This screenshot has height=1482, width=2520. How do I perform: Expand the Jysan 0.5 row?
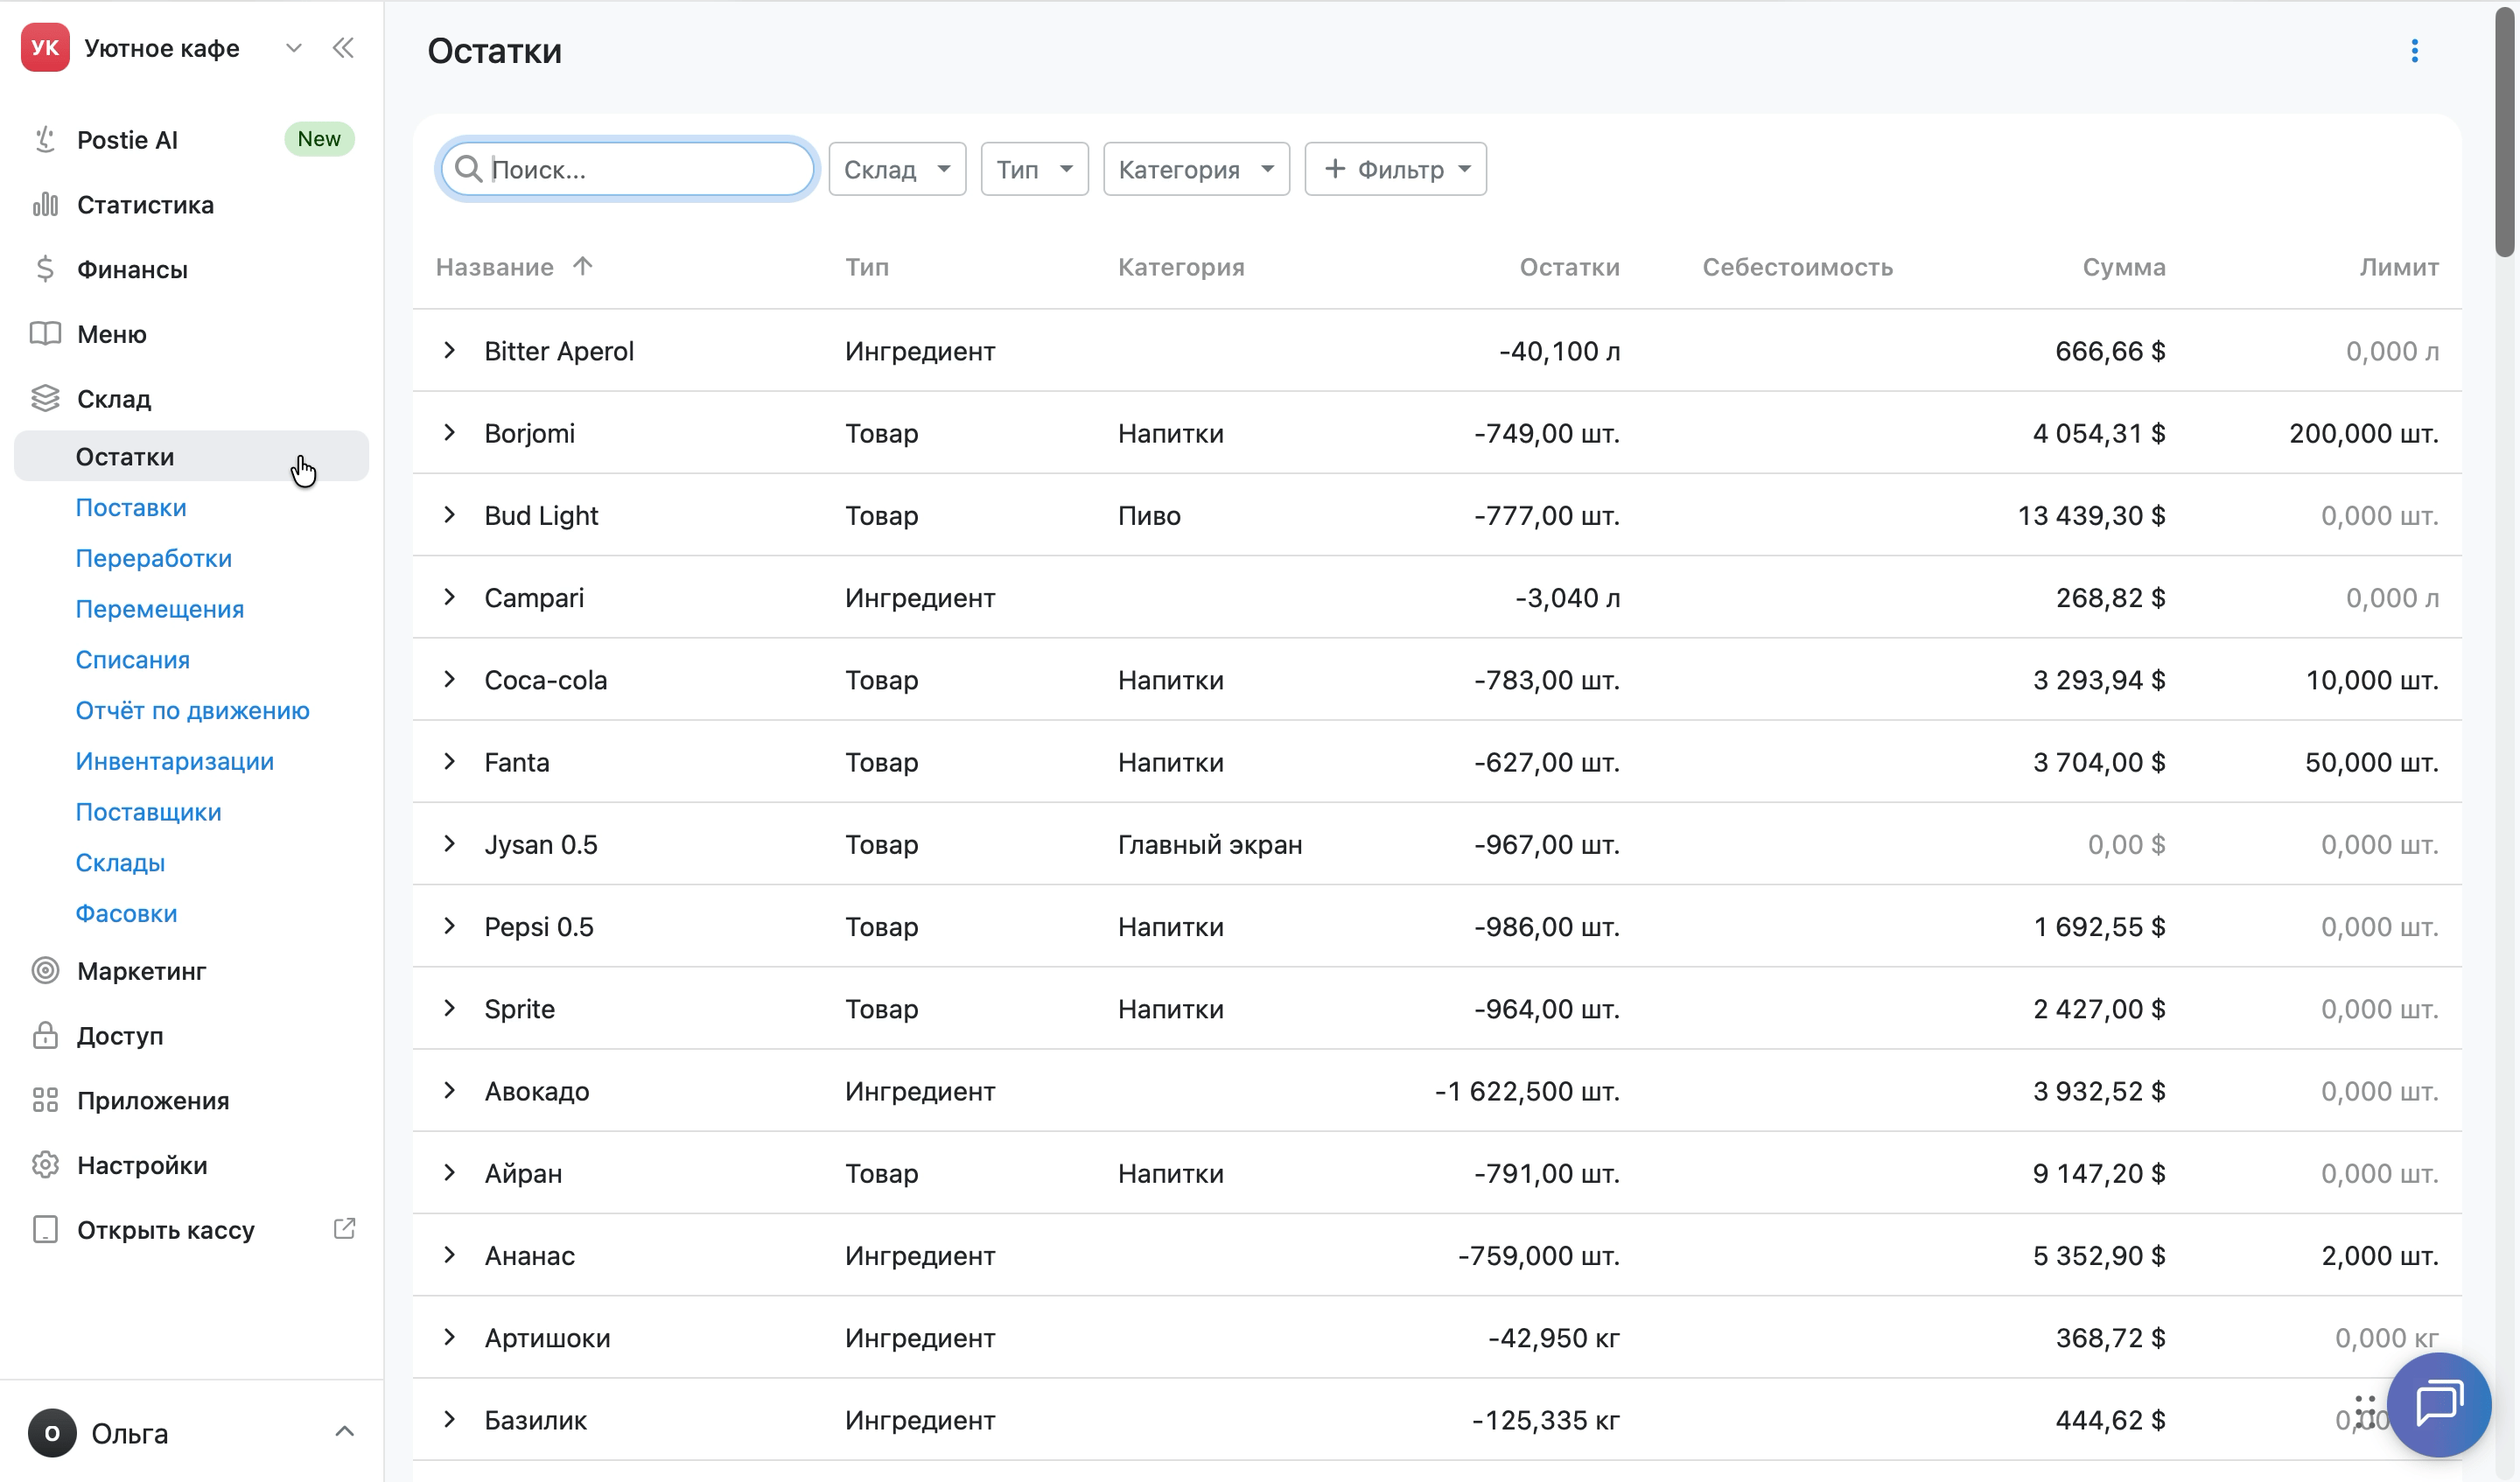coord(450,843)
